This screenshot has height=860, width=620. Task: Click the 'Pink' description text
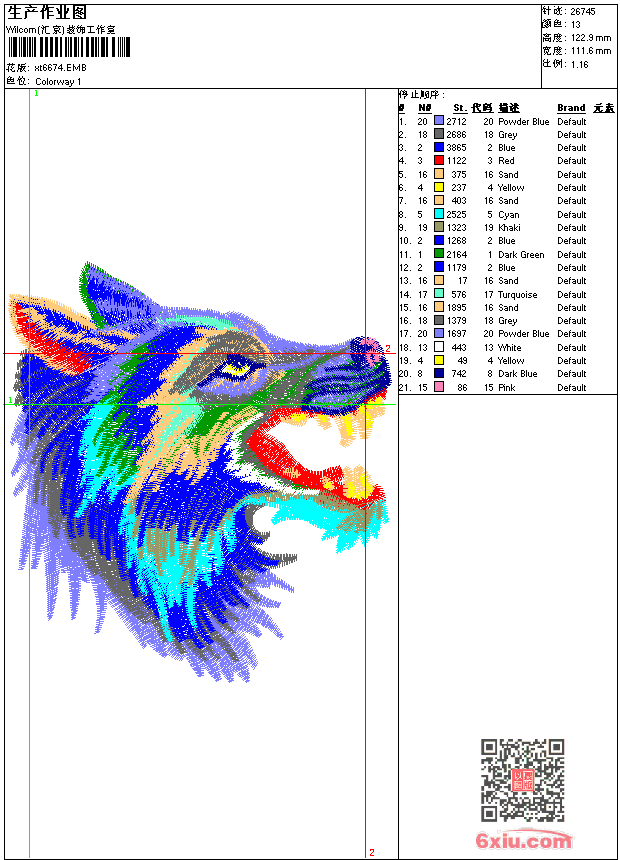(x=506, y=388)
